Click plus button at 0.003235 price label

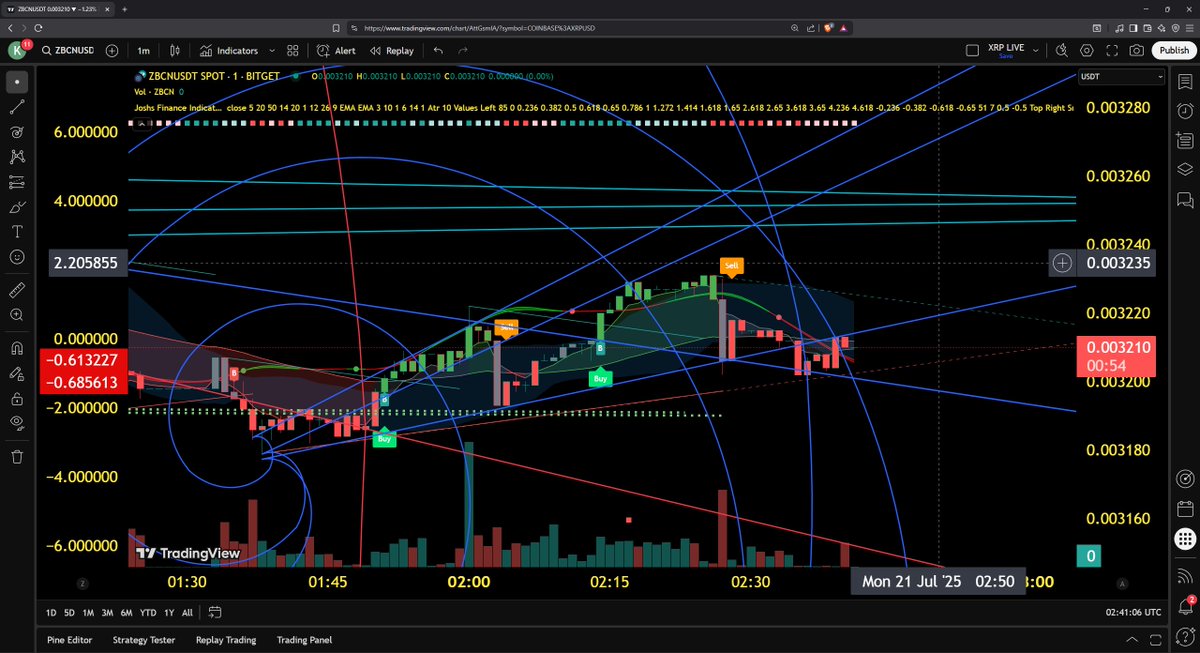[x=1062, y=263]
